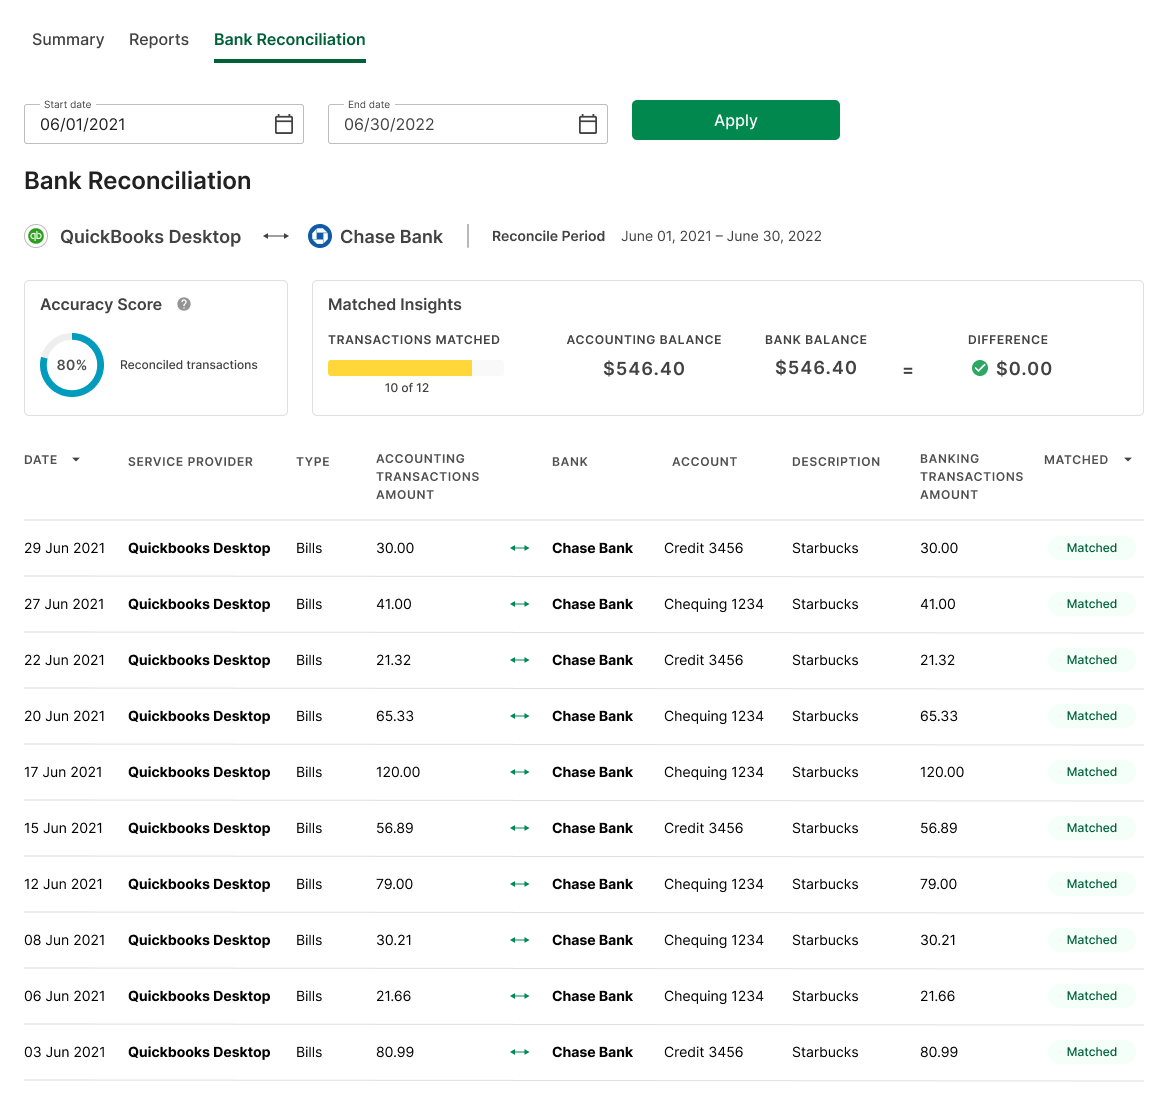Click the match arrow icon in the 12 Jun 2021 row
This screenshot has width=1168, height=1096.
pyautogui.click(x=520, y=884)
